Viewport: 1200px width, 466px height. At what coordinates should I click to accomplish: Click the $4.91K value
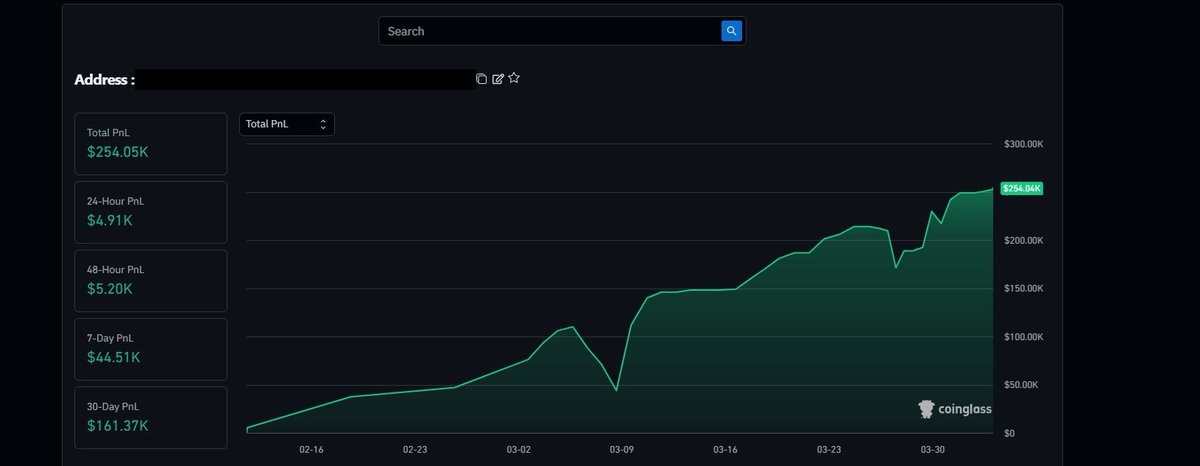tap(110, 220)
